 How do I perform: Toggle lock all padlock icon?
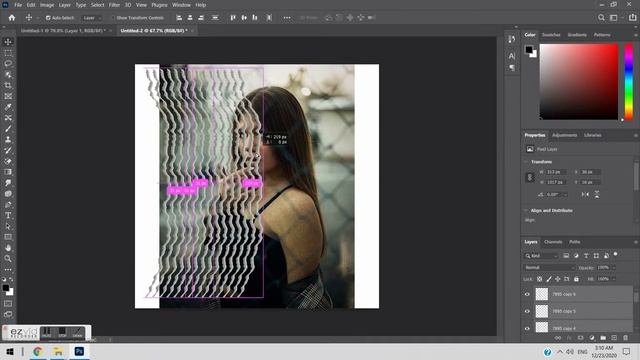(576, 279)
